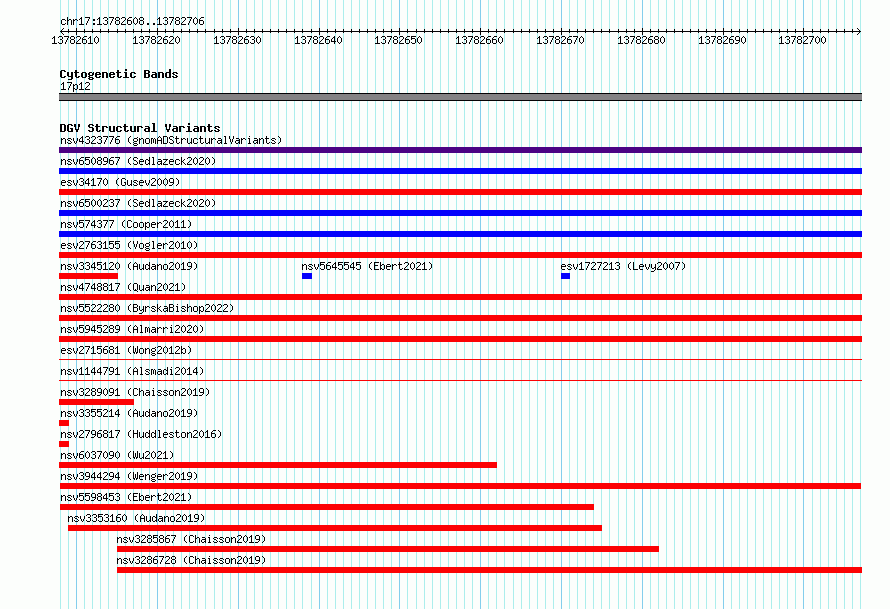
Task: Click the short red nsv3345120 bar
Action: [x=89, y=276]
